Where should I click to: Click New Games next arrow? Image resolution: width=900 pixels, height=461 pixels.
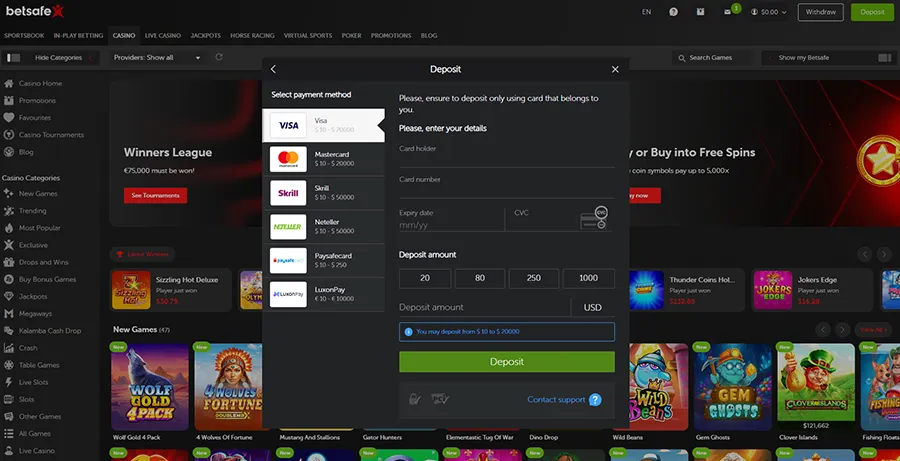(842, 330)
